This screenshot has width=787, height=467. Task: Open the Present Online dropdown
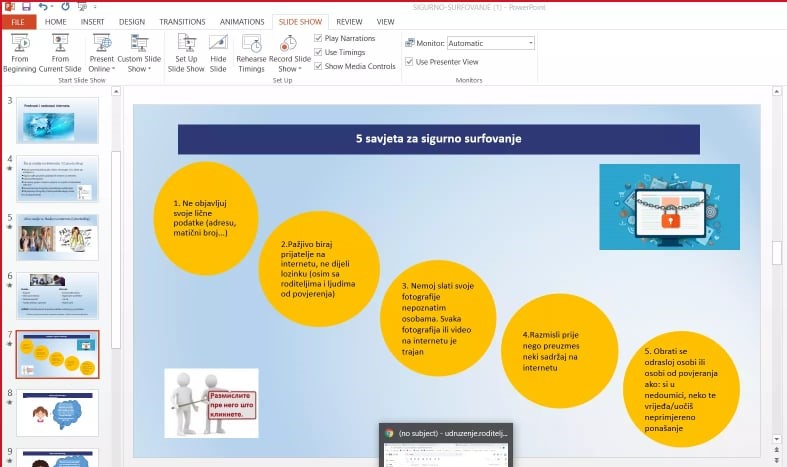(x=103, y=52)
